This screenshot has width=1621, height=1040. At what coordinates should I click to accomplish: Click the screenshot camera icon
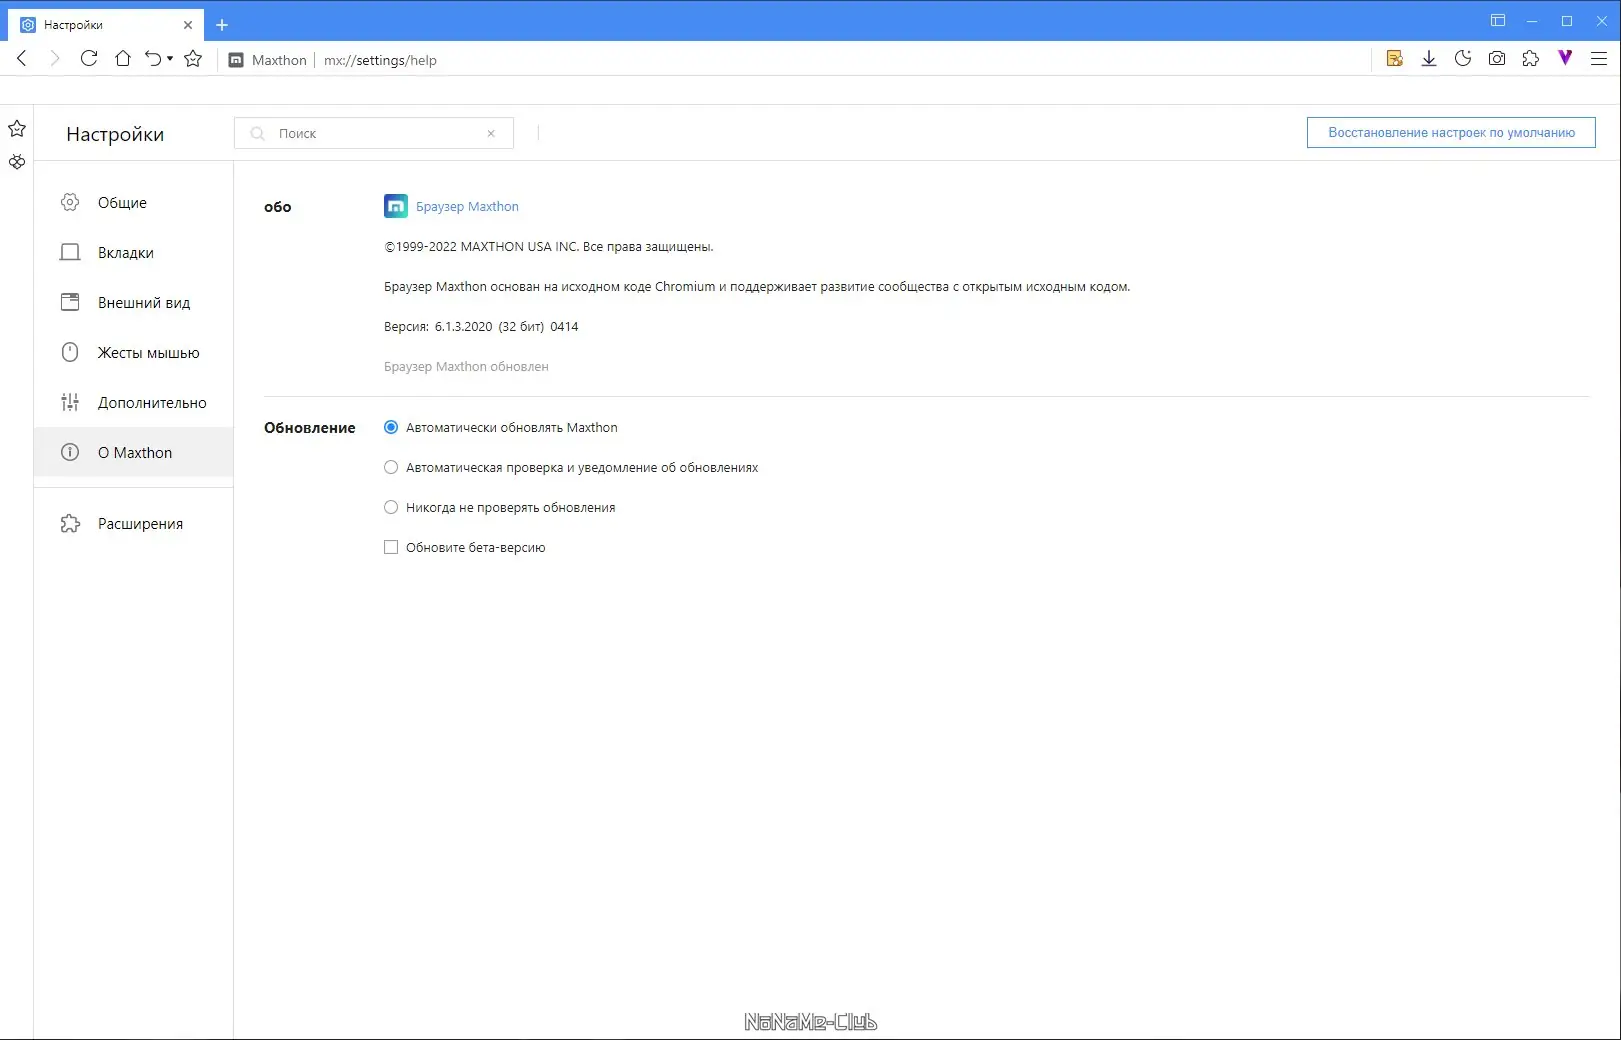(x=1497, y=59)
